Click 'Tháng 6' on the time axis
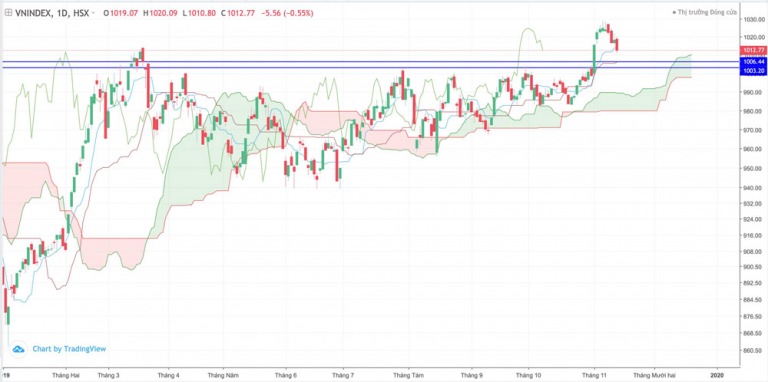 coord(287,376)
